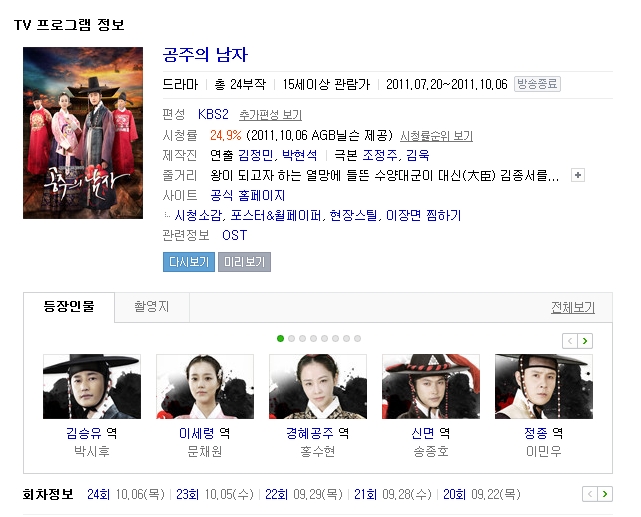Expand the synopsis with the plus icon
The width and height of the screenshot is (641, 517).
point(578,175)
